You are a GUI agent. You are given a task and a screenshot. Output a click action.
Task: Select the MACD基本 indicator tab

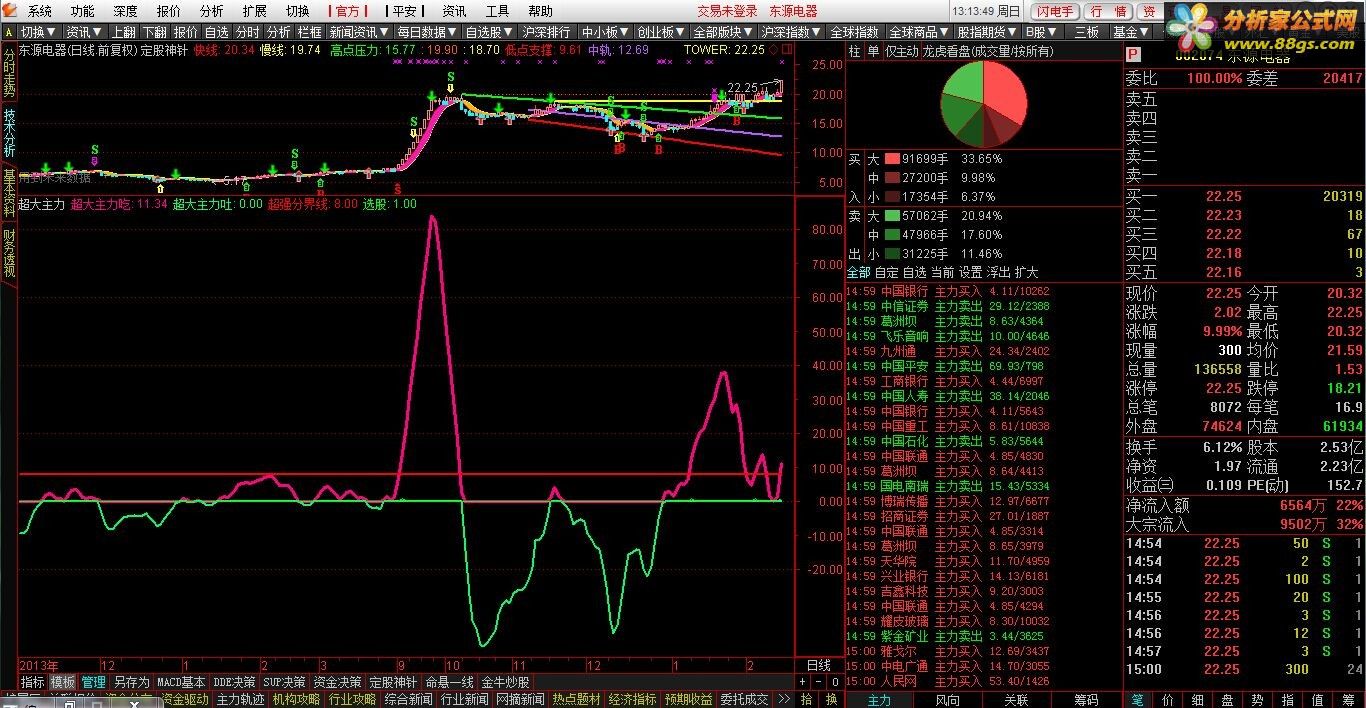[181, 682]
